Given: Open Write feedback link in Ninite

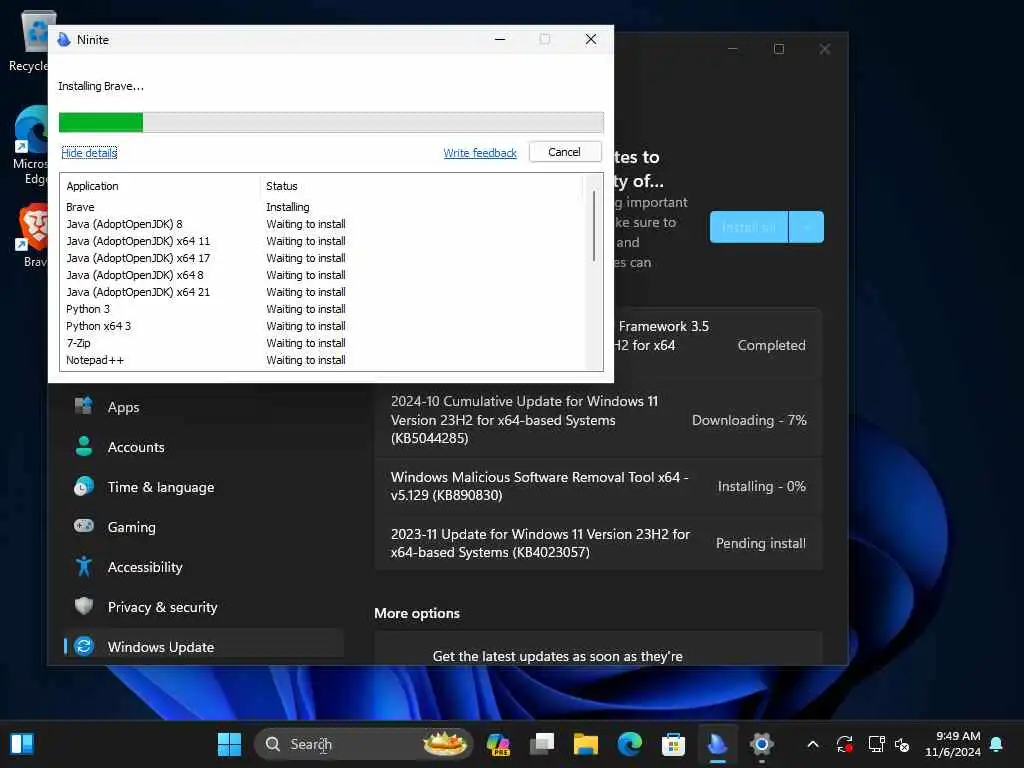Looking at the screenshot, I should point(480,153).
